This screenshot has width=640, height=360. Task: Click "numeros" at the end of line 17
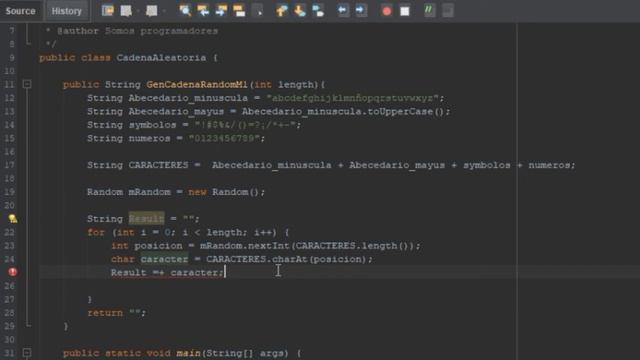pyautogui.click(x=549, y=165)
